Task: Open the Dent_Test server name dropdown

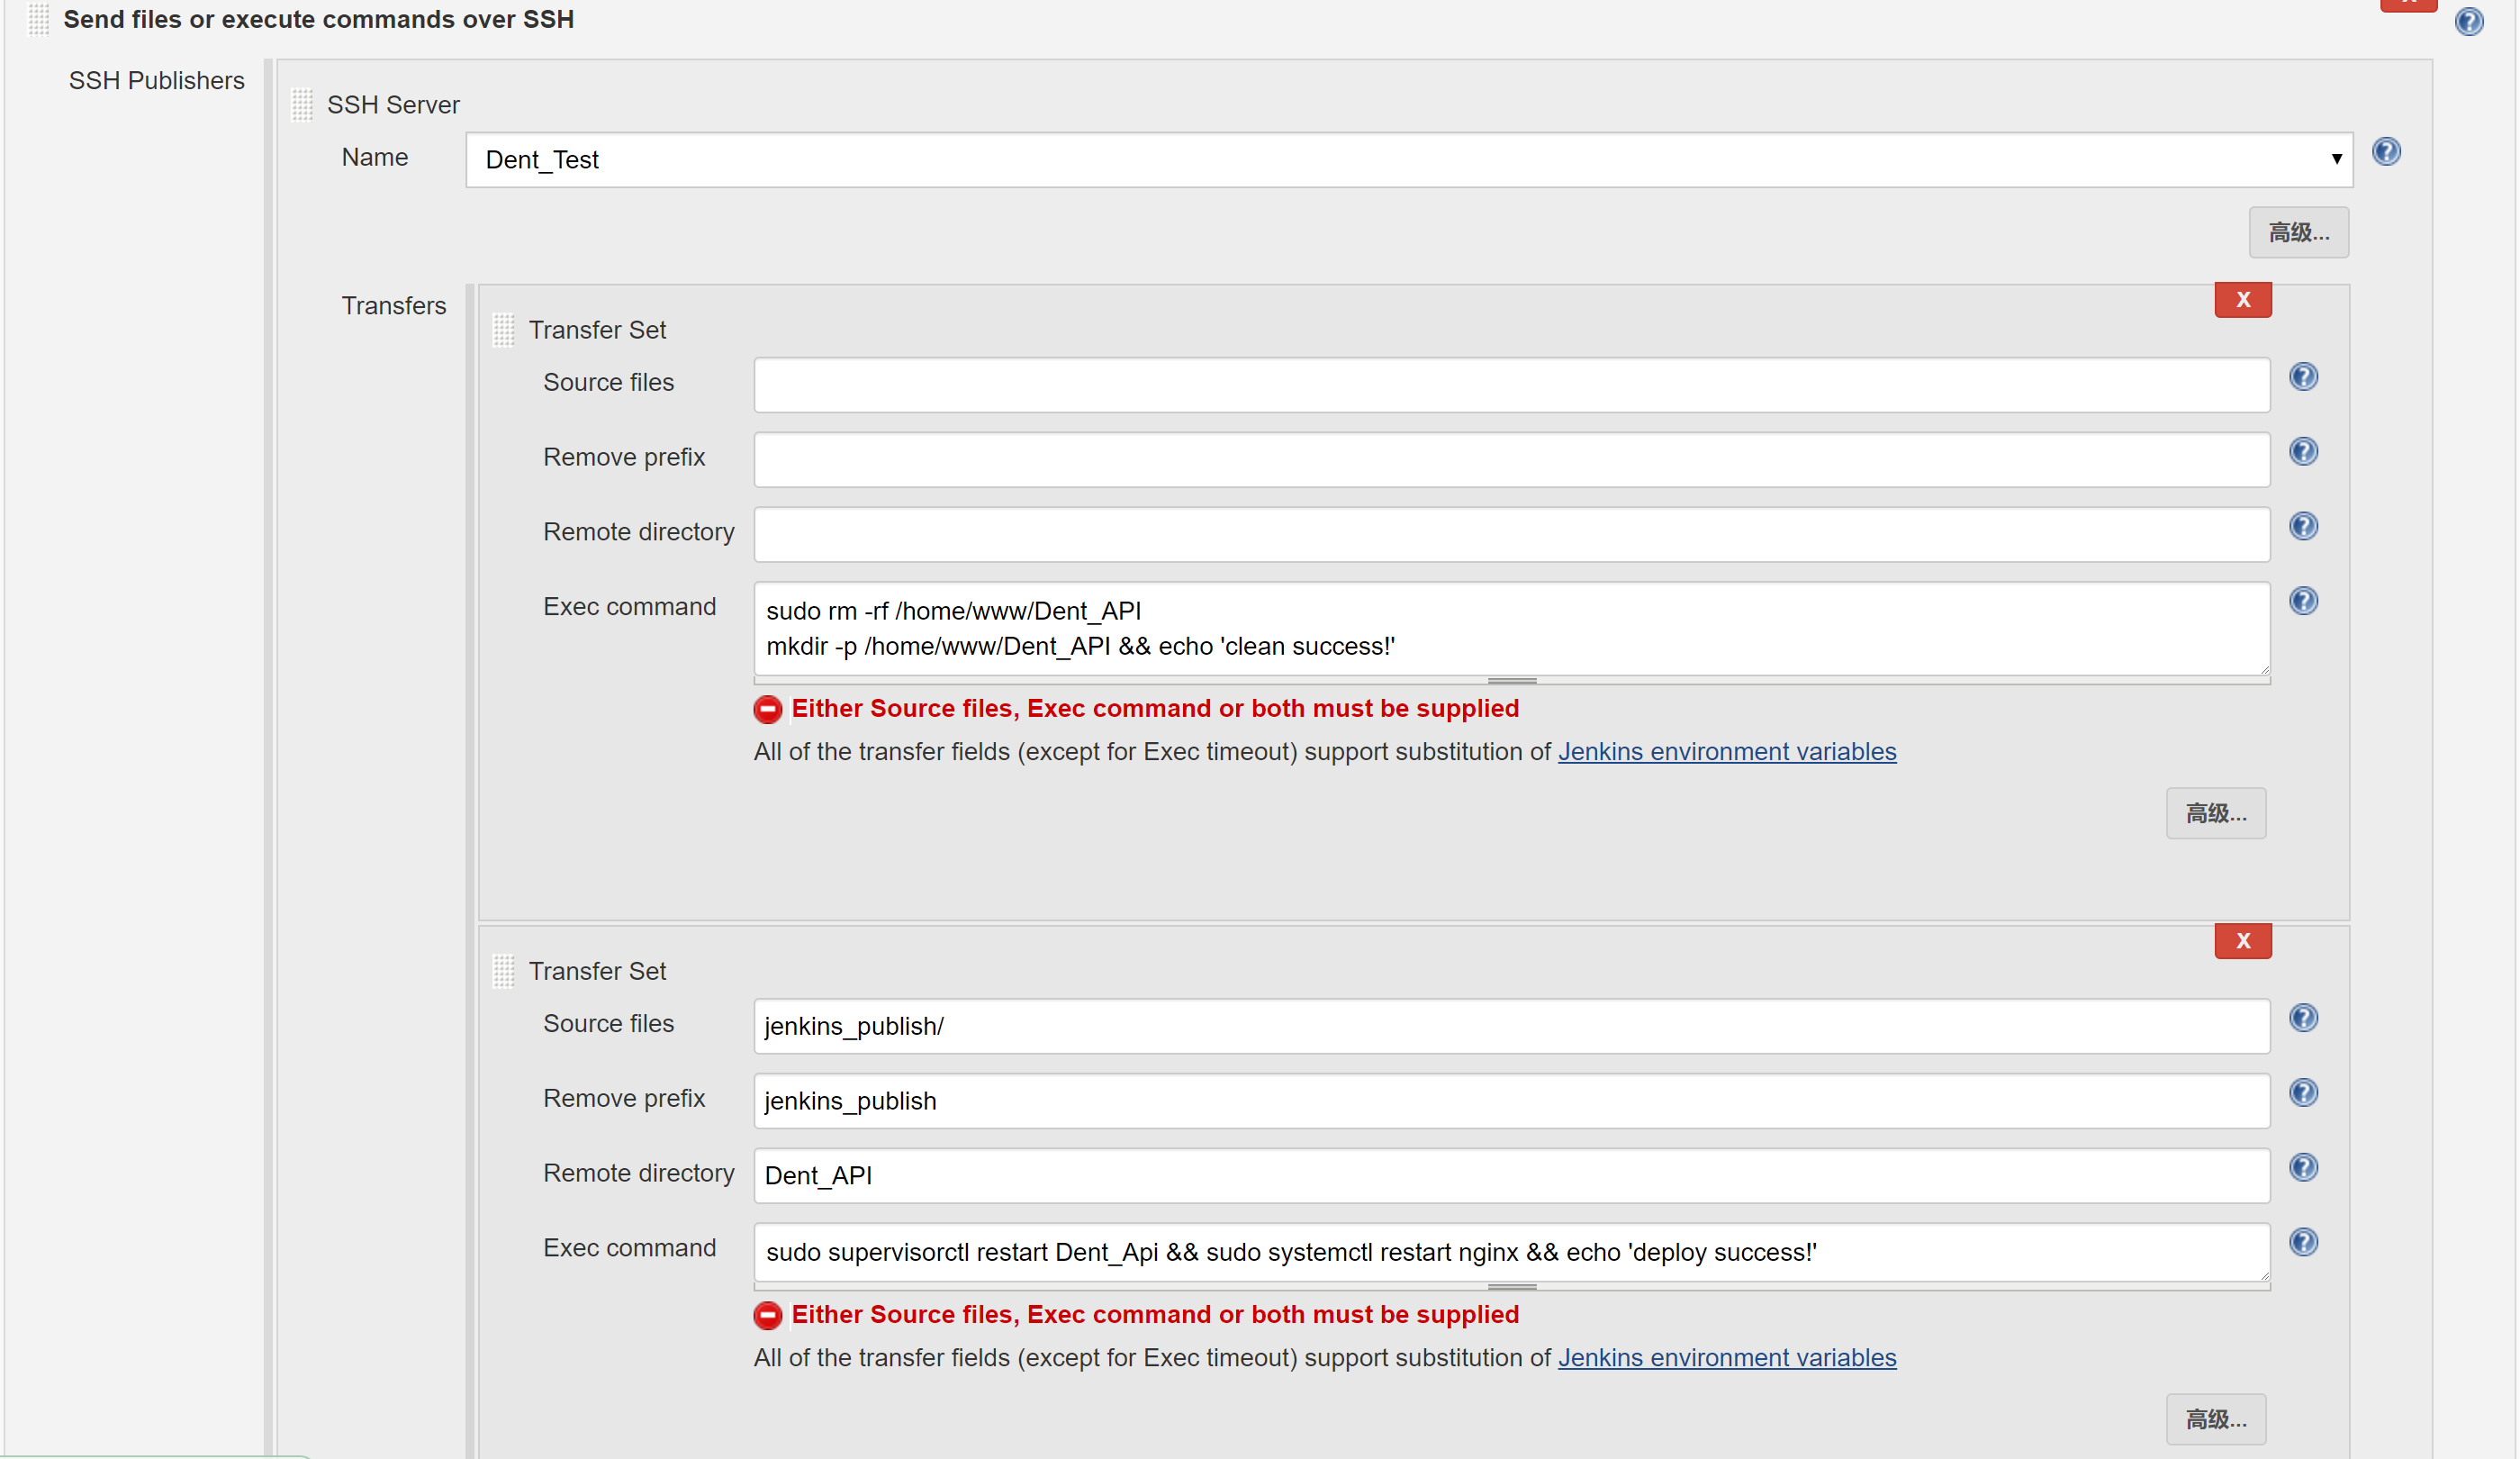Action: point(1408,160)
